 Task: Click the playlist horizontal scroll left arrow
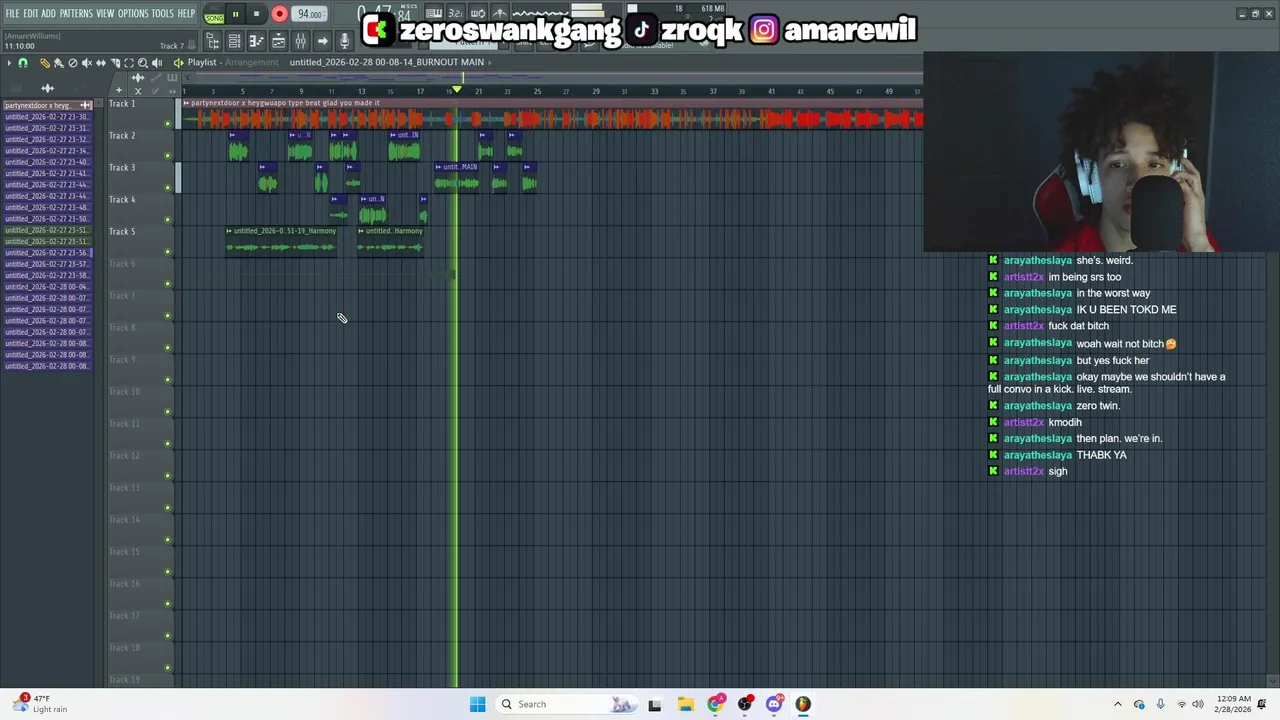point(186,77)
